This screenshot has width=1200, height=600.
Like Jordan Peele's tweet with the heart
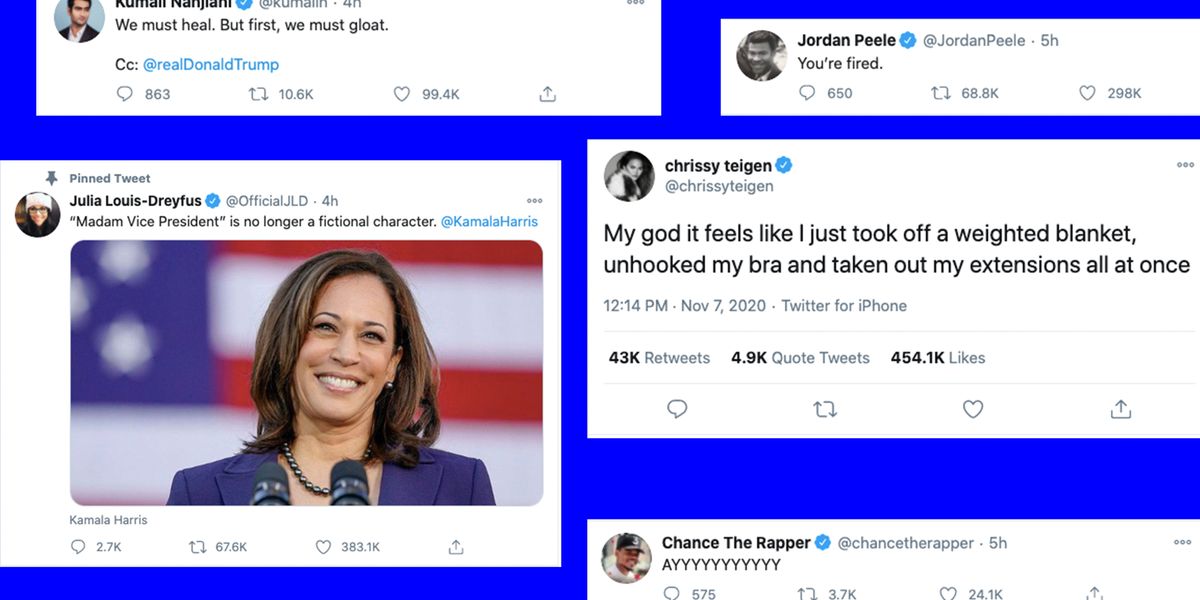pyautogui.click(x=1085, y=92)
